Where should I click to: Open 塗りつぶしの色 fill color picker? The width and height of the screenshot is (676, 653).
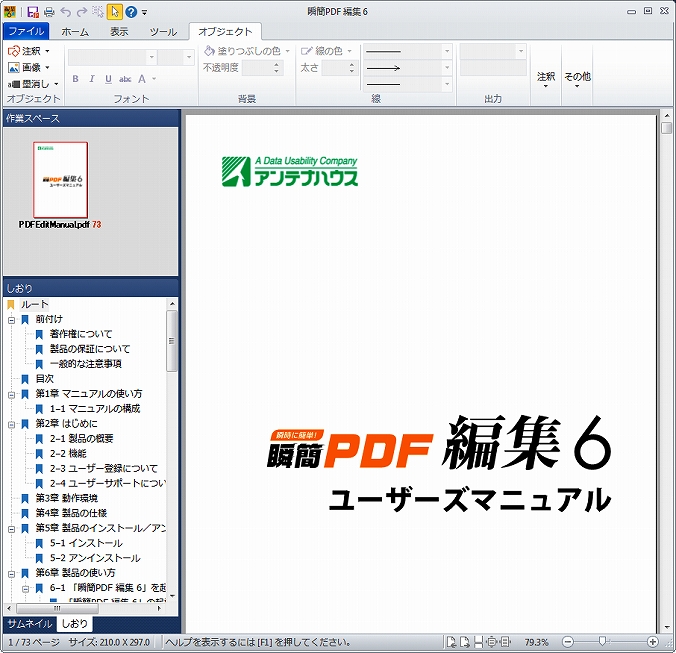[247, 51]
